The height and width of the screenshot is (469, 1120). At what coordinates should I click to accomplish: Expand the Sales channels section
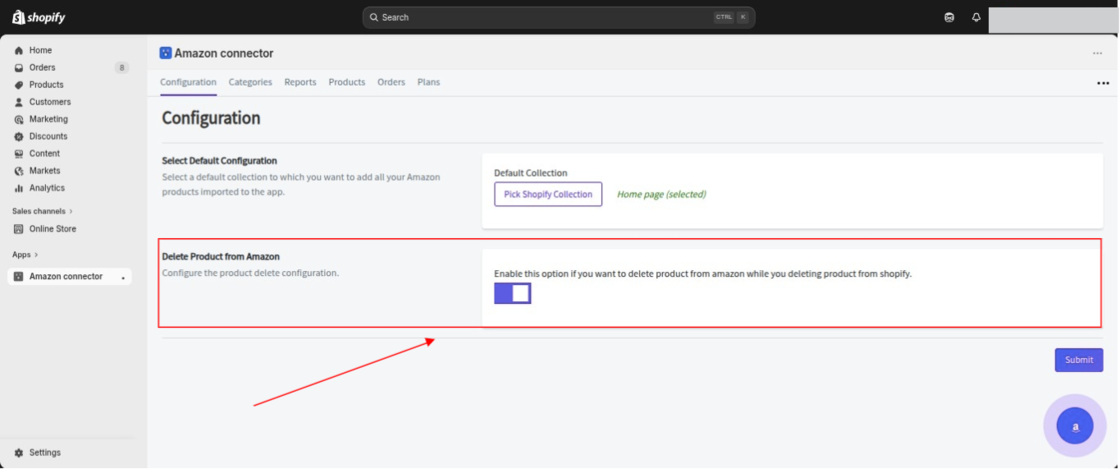tap(42, 211)
